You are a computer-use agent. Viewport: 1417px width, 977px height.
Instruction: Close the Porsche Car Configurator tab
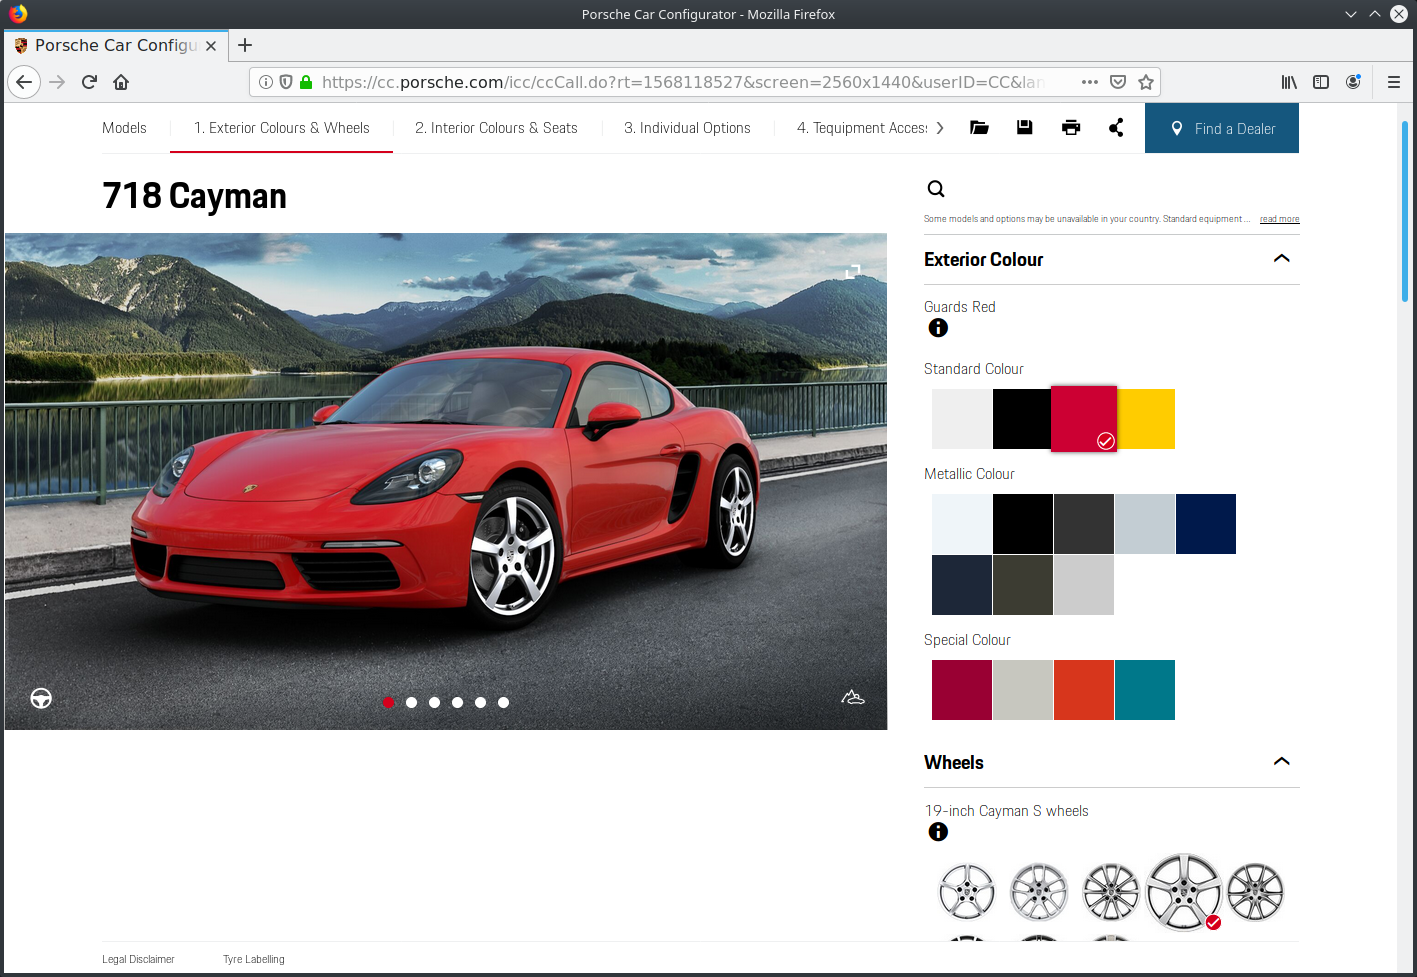211,46
